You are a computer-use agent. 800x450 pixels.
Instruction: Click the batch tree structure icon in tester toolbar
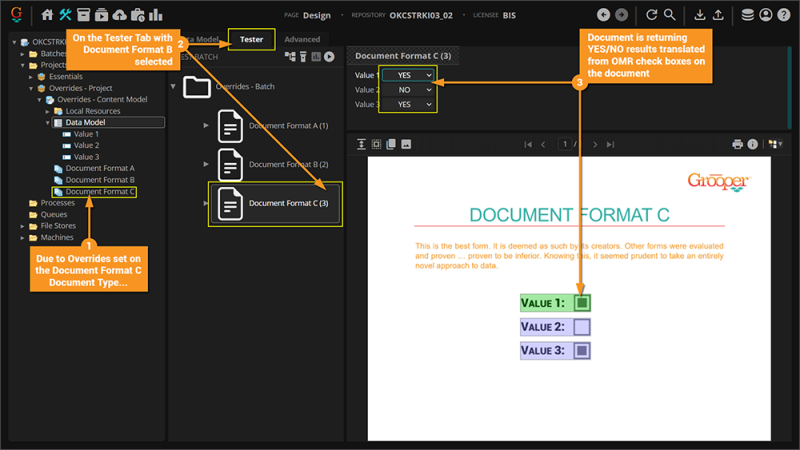(x=290, y=57)
